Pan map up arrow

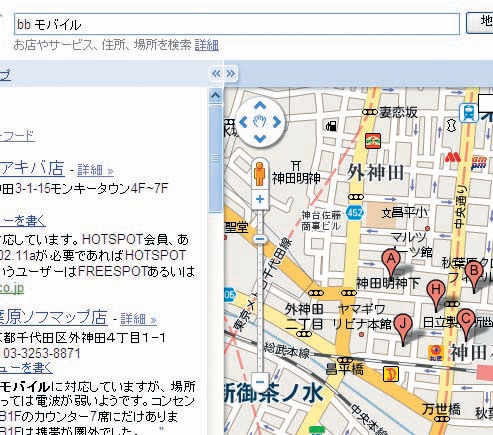pyautogui.click(x=260, y=106)
